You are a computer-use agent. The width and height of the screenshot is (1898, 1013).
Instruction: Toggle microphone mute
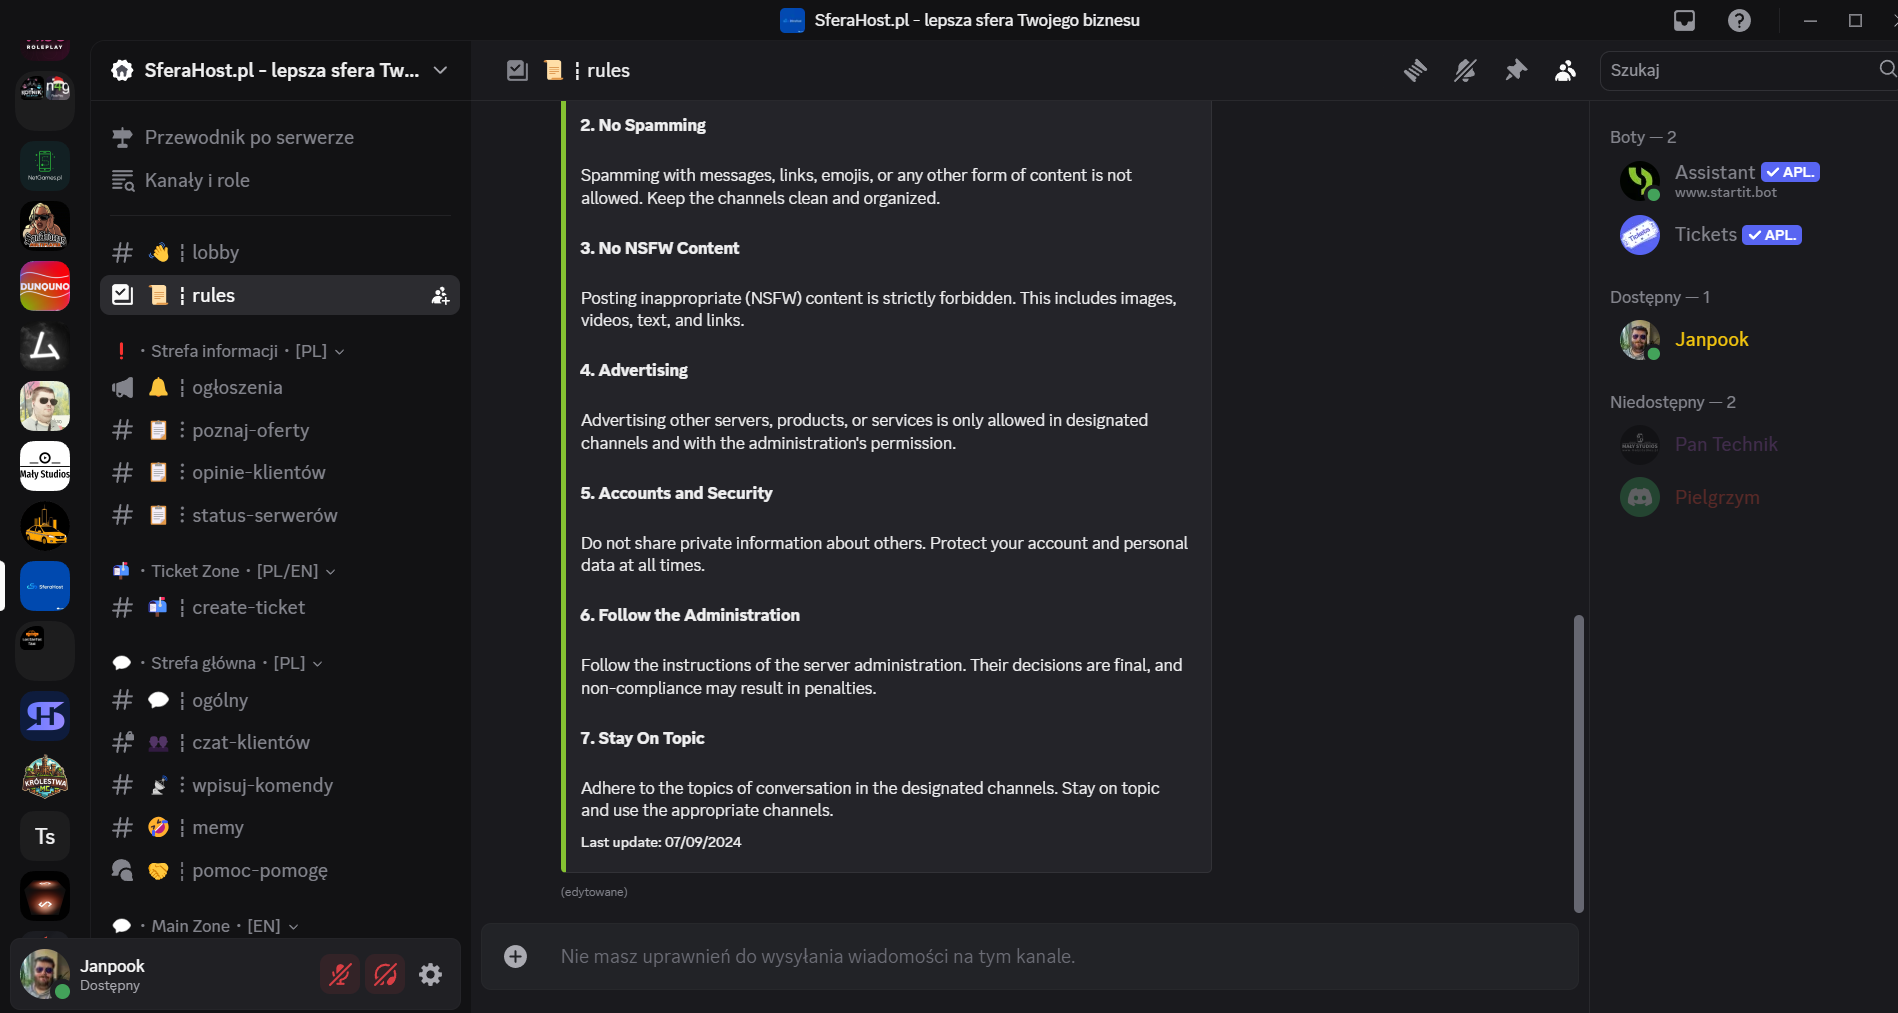(x=340, y=974)
